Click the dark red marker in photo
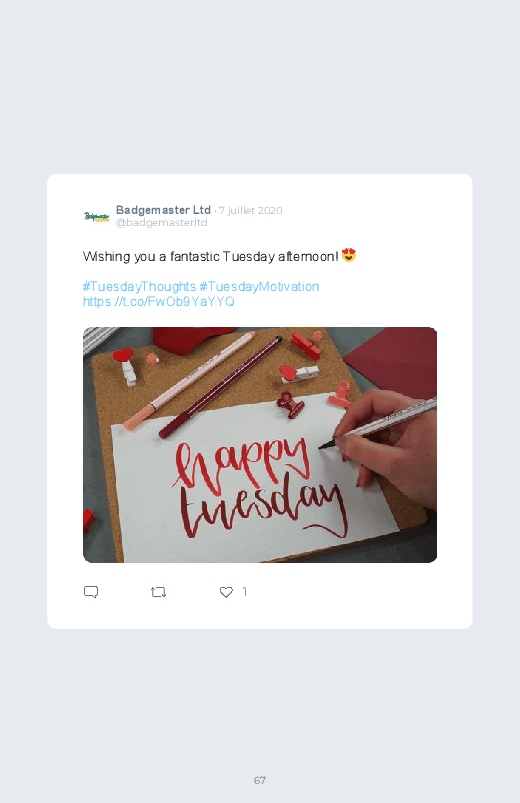The width and height of the screenshot is (520, 803). point(220,387)
